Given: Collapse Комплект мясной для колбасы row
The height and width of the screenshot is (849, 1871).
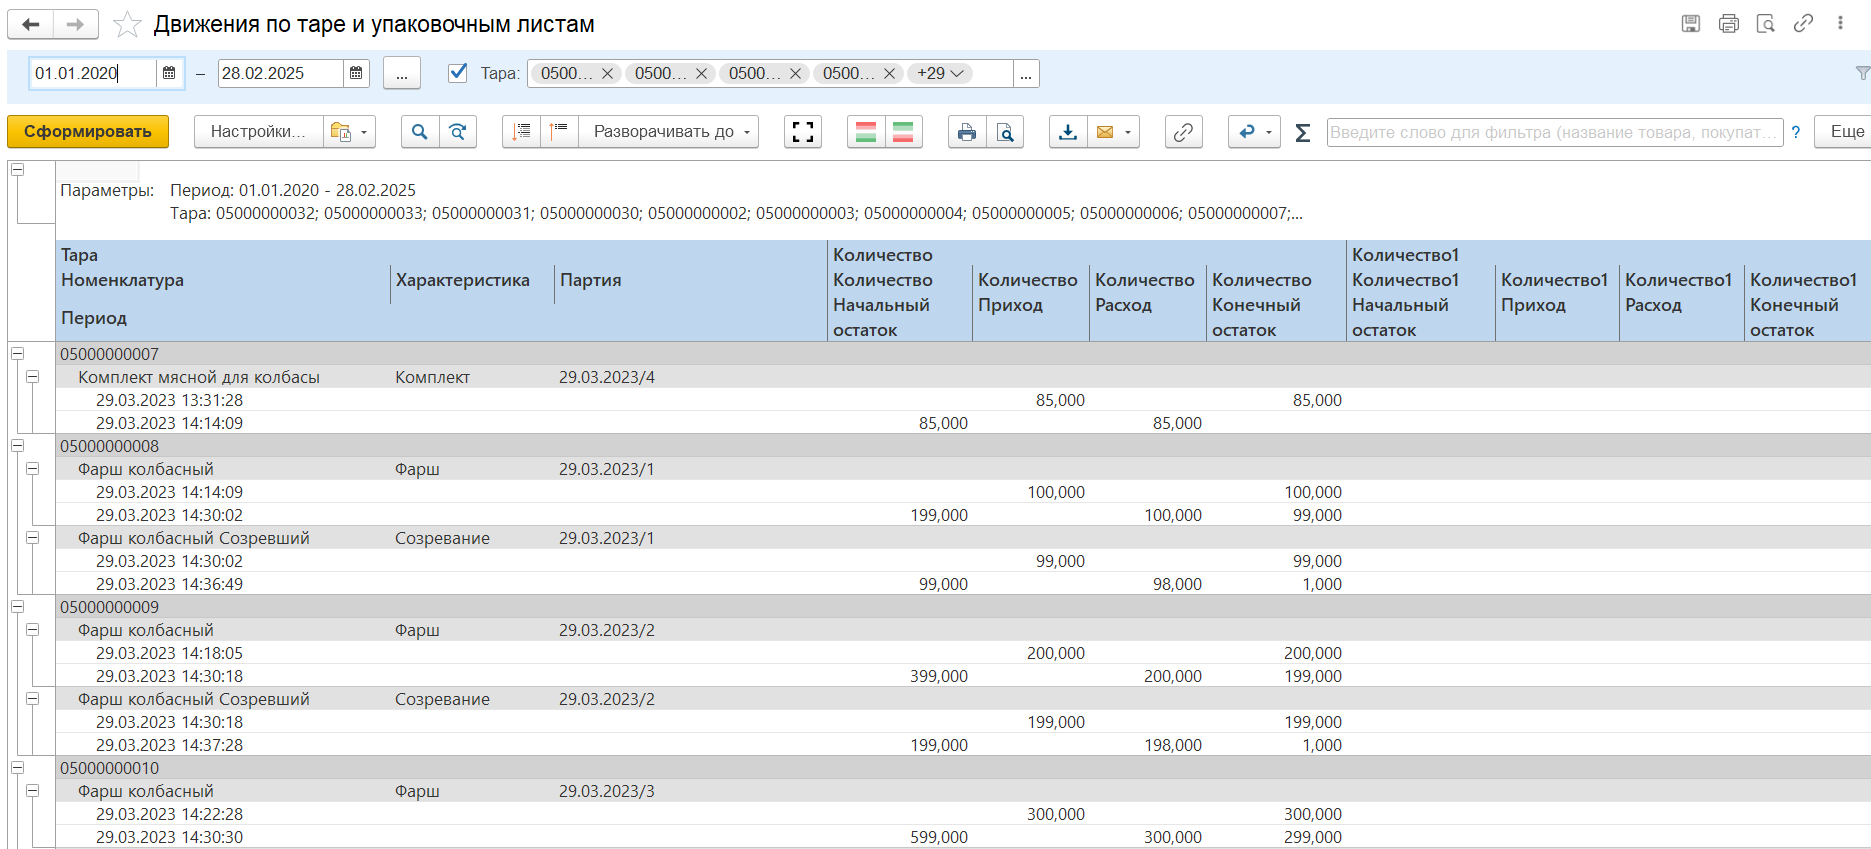Looking at the screenshot, I should pyautogui.click(x=33, y=377).
